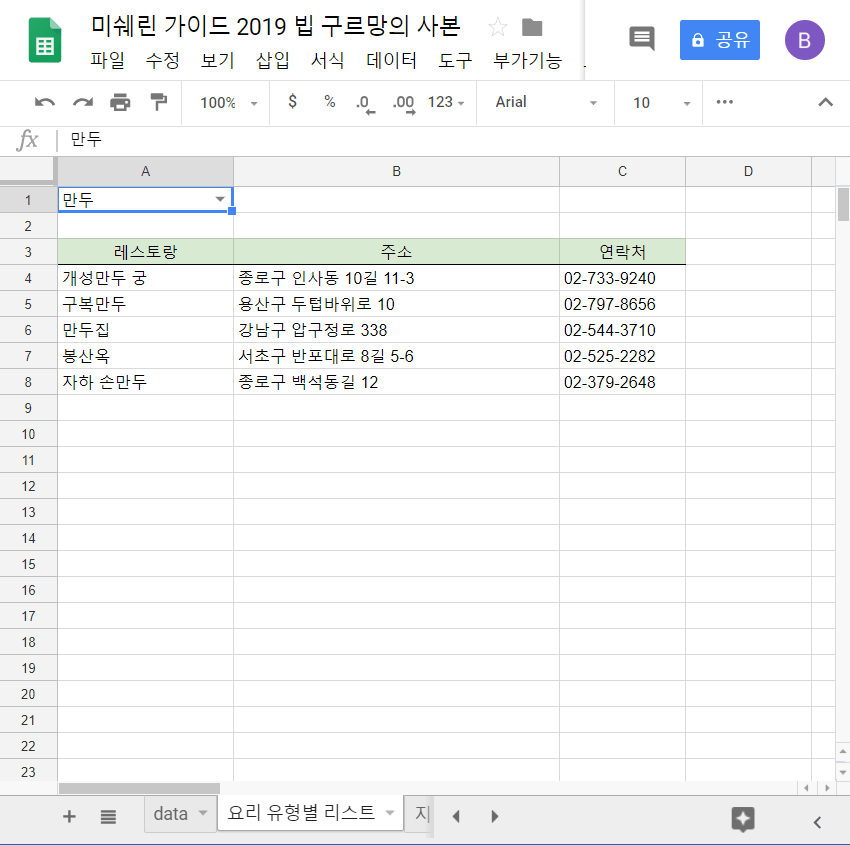This screenshot has width=850, height=845.
Task: Collapse the toolbar with the up chevron
Action: [825, 102]
